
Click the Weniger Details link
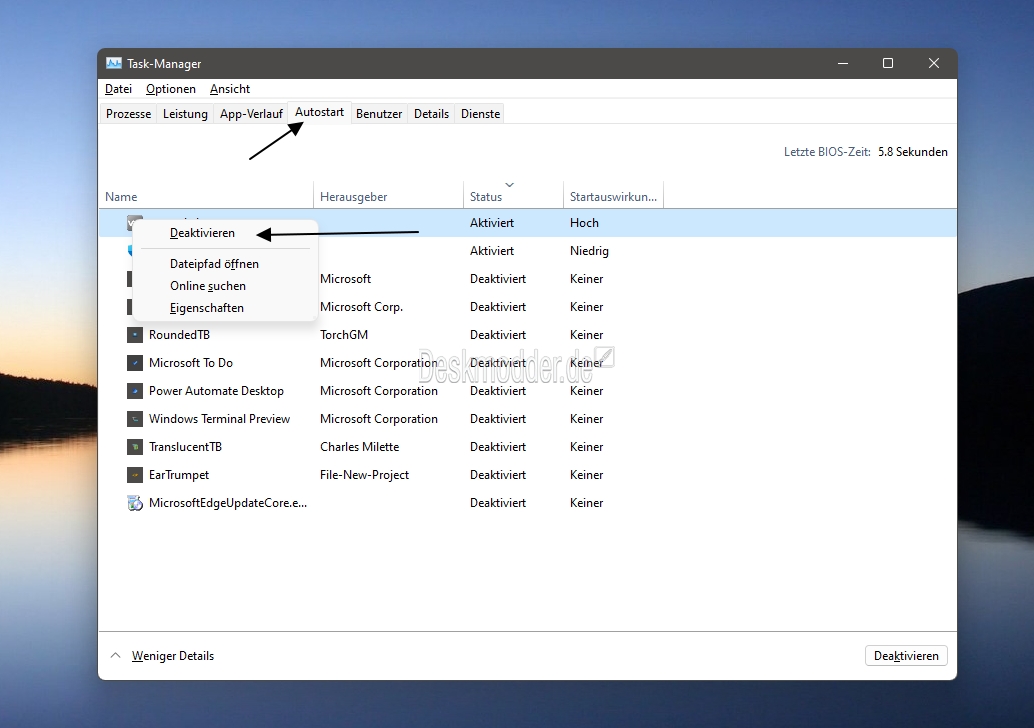point(173,655)
